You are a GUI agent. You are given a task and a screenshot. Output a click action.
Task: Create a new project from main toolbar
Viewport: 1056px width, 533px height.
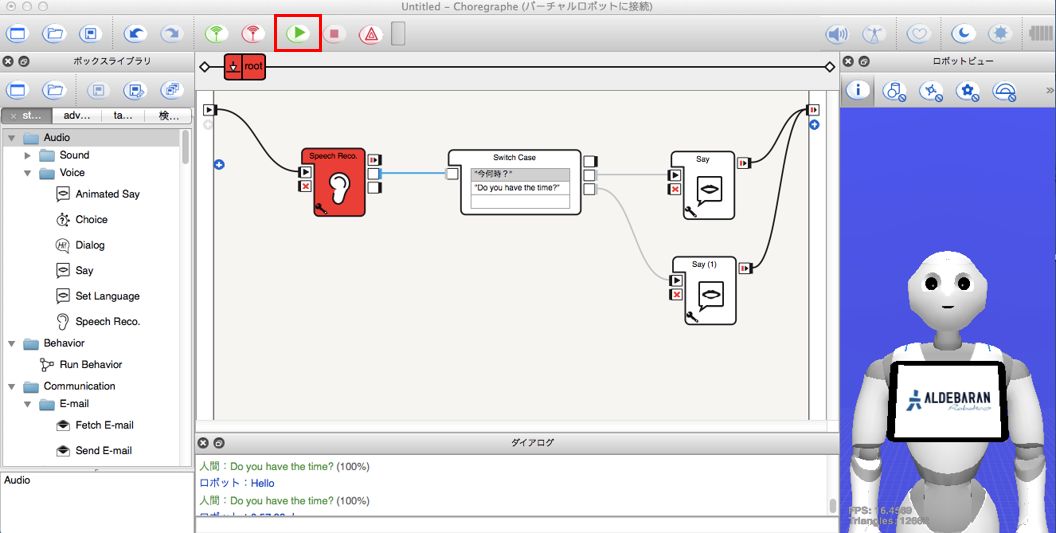pos(17,34)
